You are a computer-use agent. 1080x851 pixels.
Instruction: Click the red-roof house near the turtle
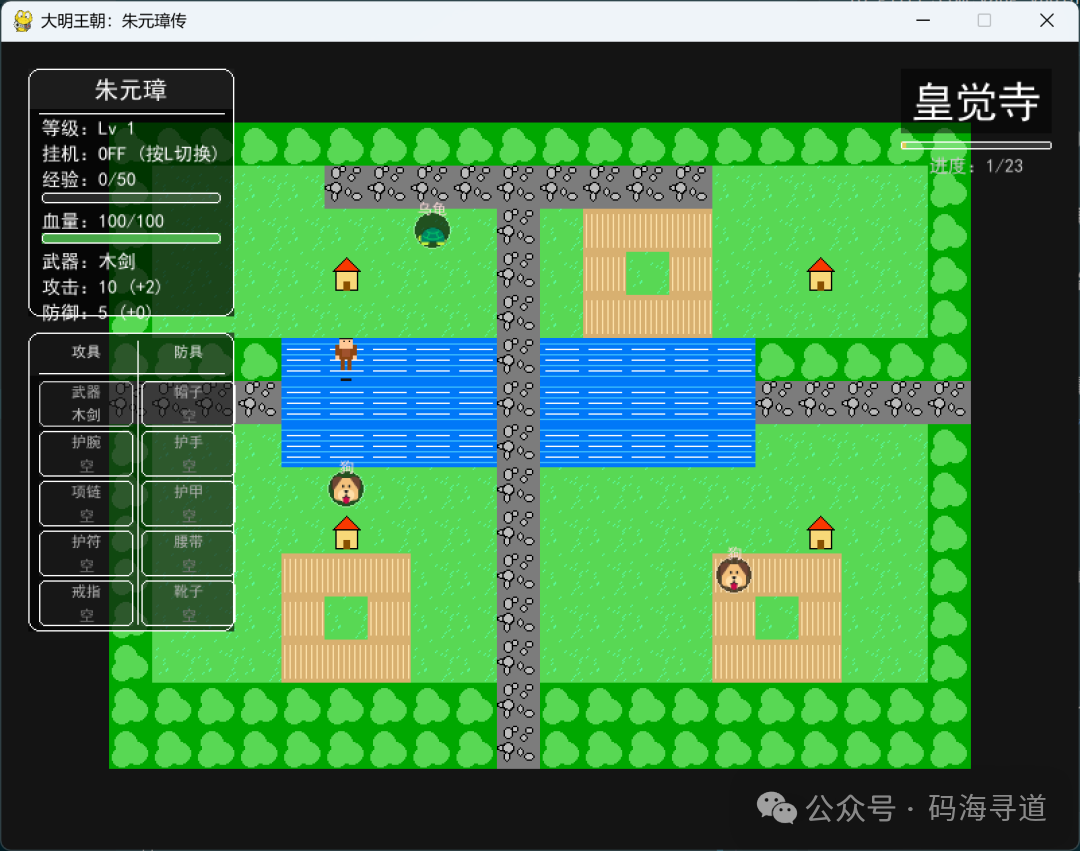346,274
